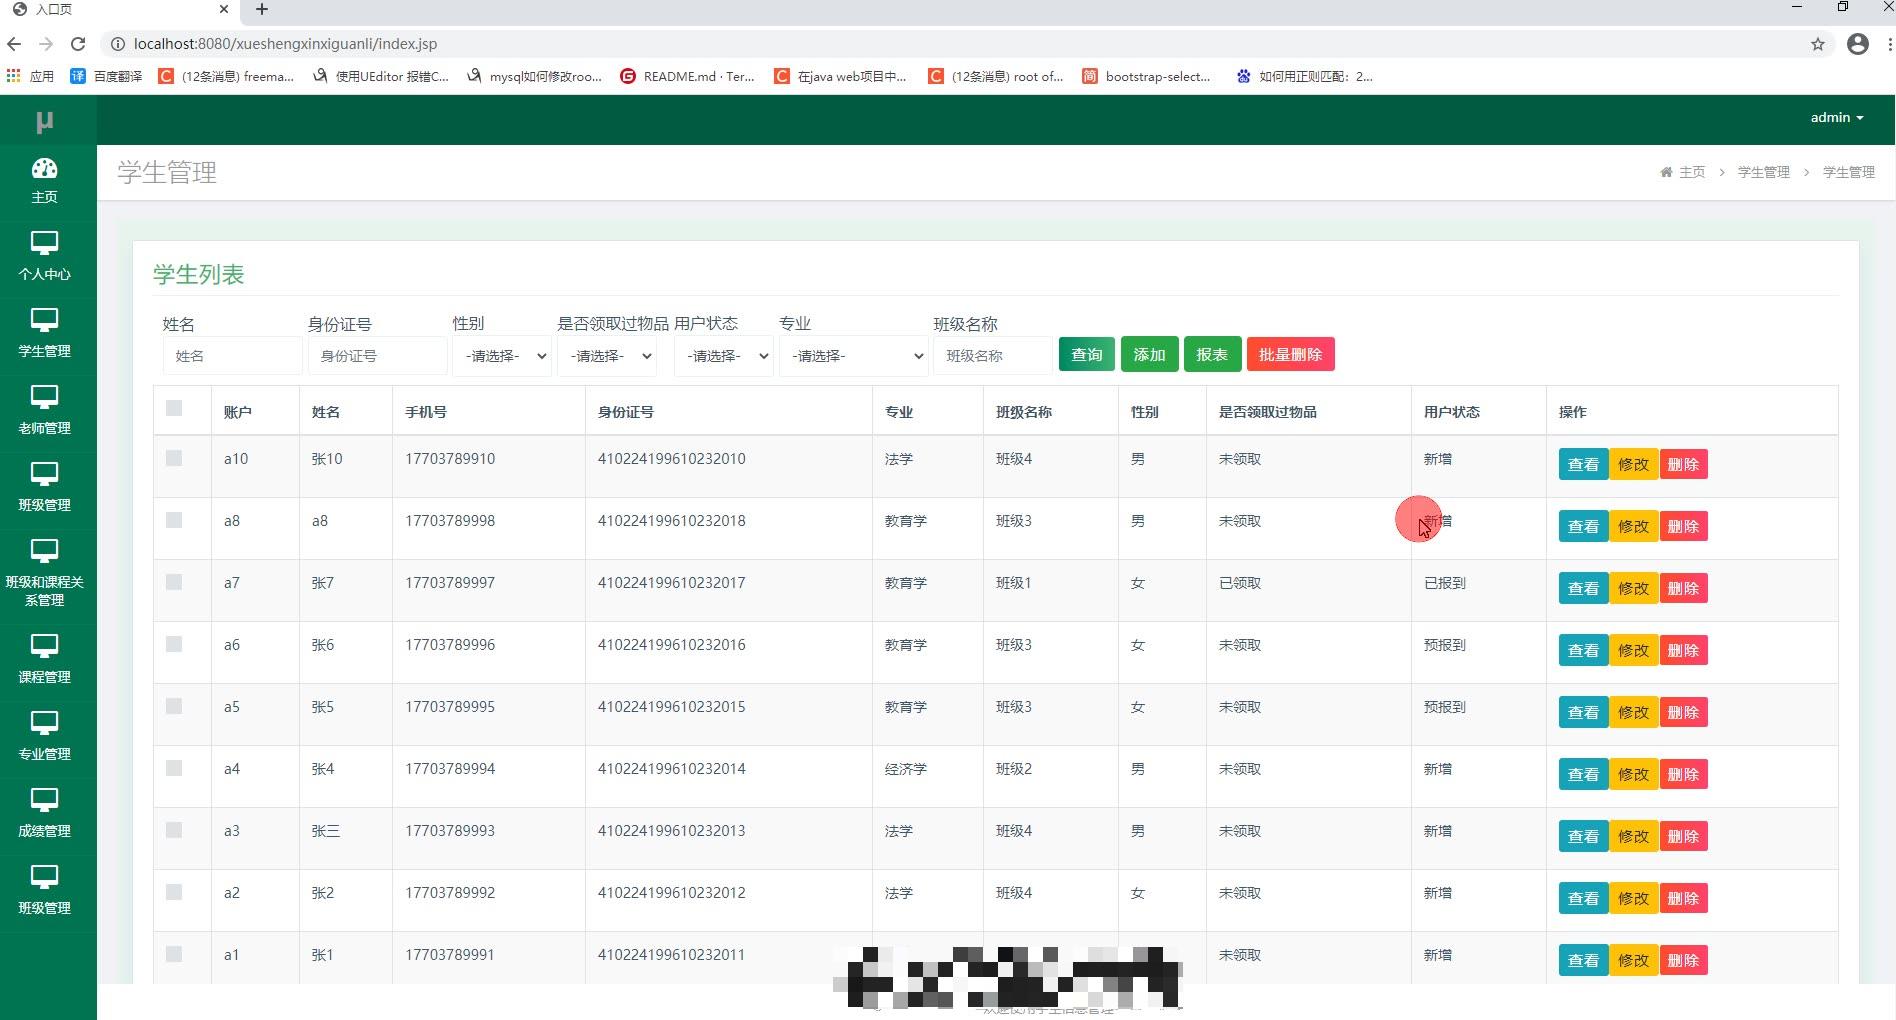Open 百度翻译 bookmark

(x=106, y=76)
